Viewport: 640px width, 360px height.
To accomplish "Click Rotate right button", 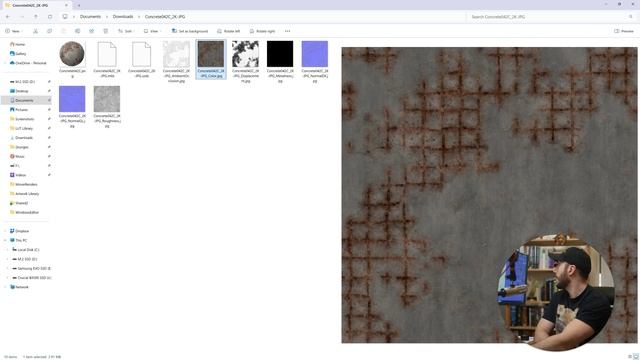I will 262,31.
